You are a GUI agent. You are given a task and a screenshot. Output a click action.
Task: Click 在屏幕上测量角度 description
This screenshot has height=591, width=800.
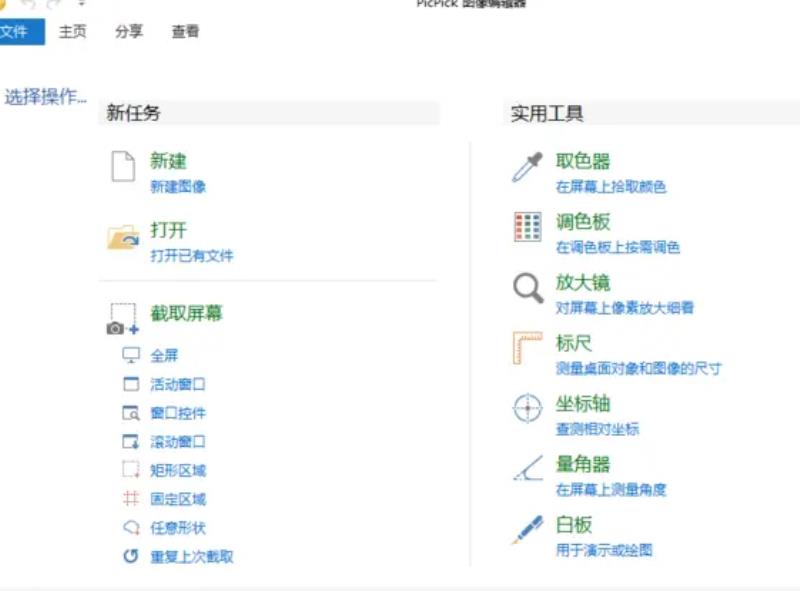click(x=611, y=489)
